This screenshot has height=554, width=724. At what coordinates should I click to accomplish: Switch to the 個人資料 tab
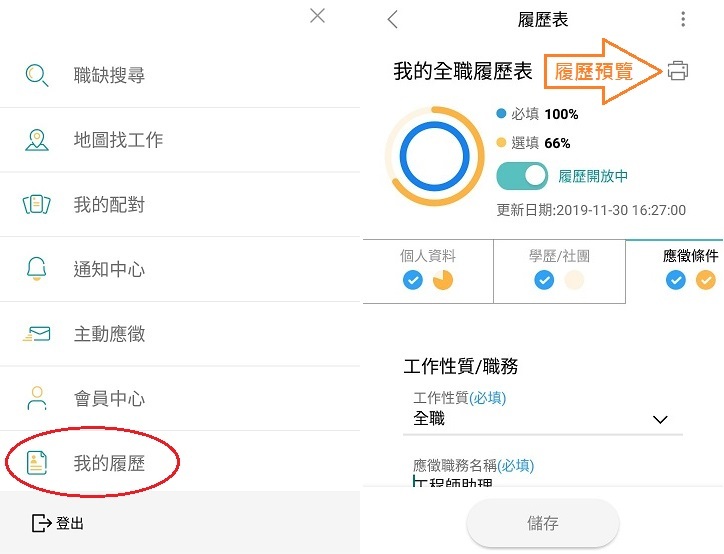point(428,270)
